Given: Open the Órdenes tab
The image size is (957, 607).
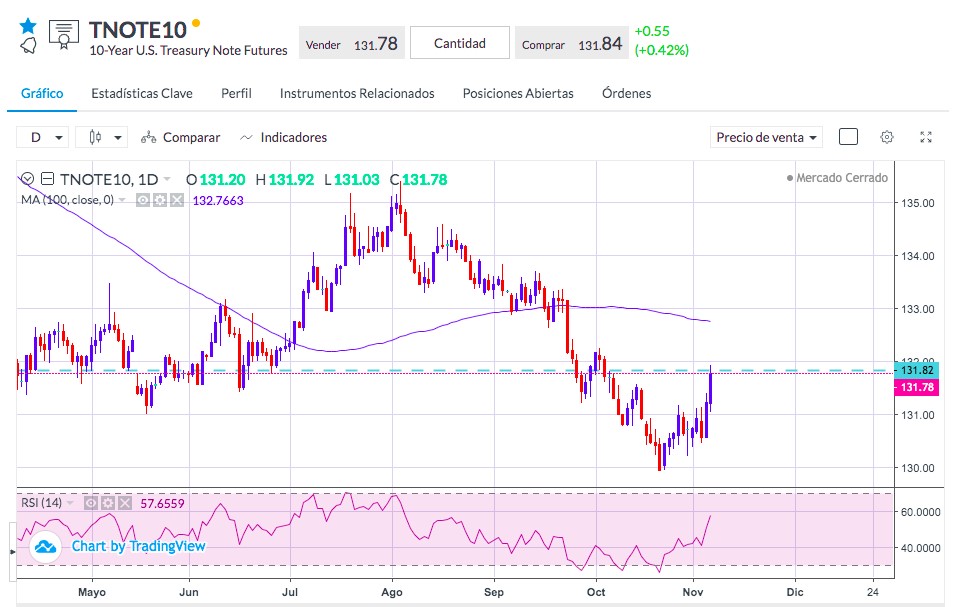Looking at the screenshot, I should pos(626,93).
